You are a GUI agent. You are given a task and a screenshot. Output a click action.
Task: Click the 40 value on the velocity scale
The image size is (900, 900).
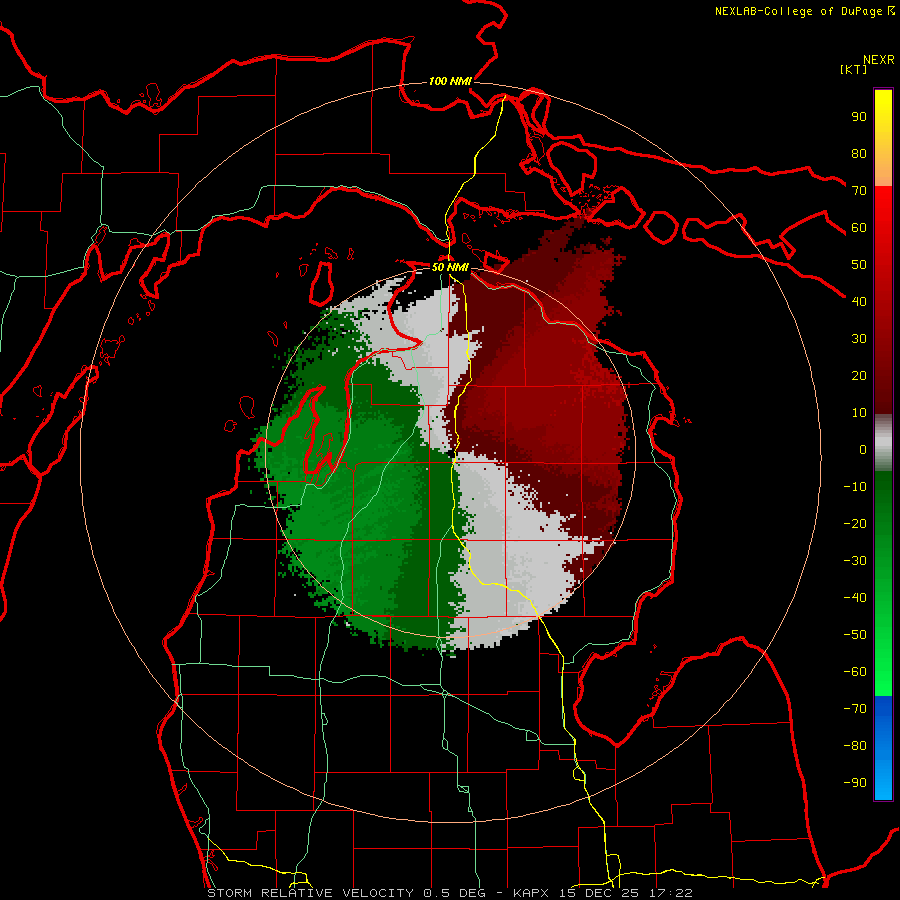(859, 301)
